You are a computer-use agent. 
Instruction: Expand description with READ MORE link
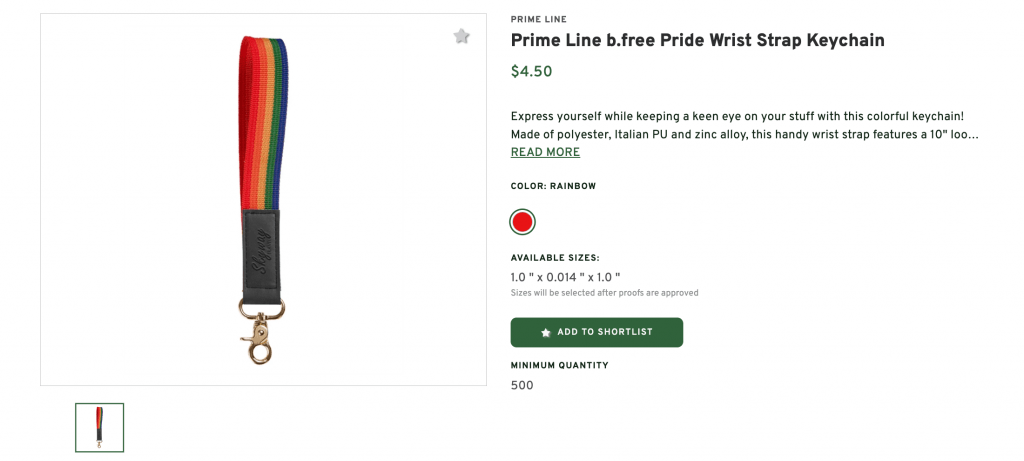[545, 152]
